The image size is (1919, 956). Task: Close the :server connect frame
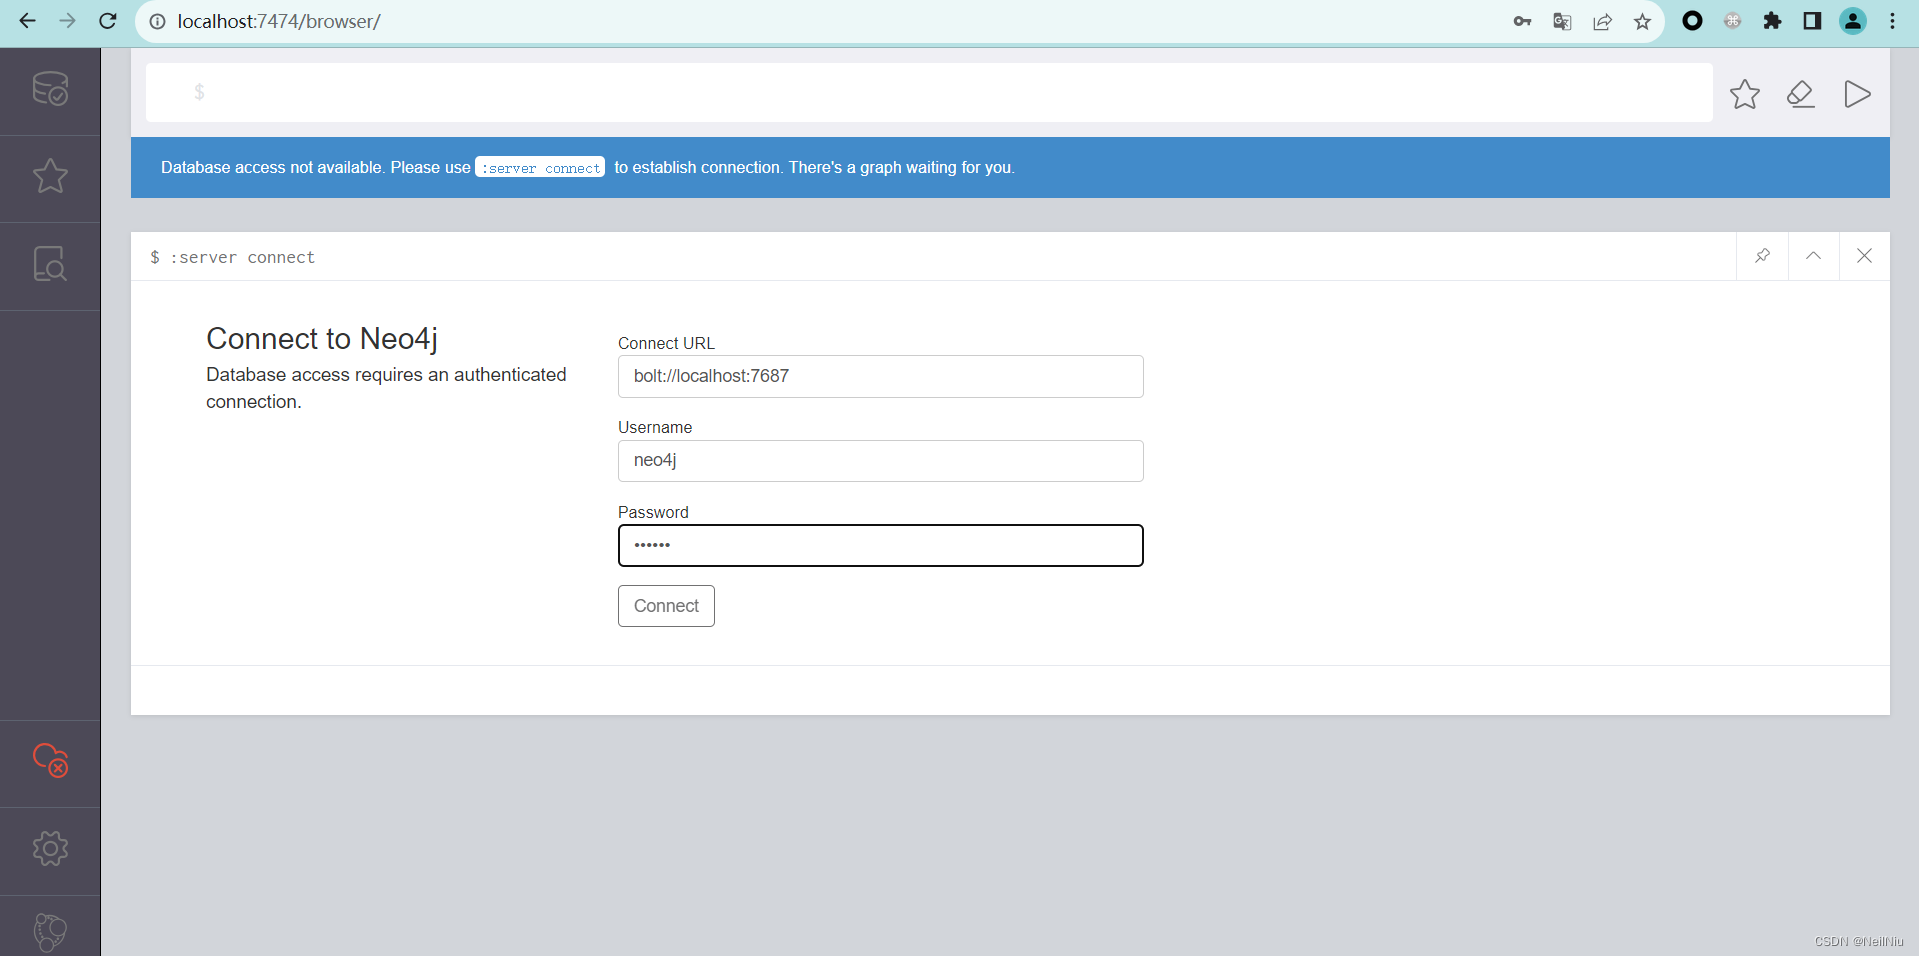point(1864,256)
